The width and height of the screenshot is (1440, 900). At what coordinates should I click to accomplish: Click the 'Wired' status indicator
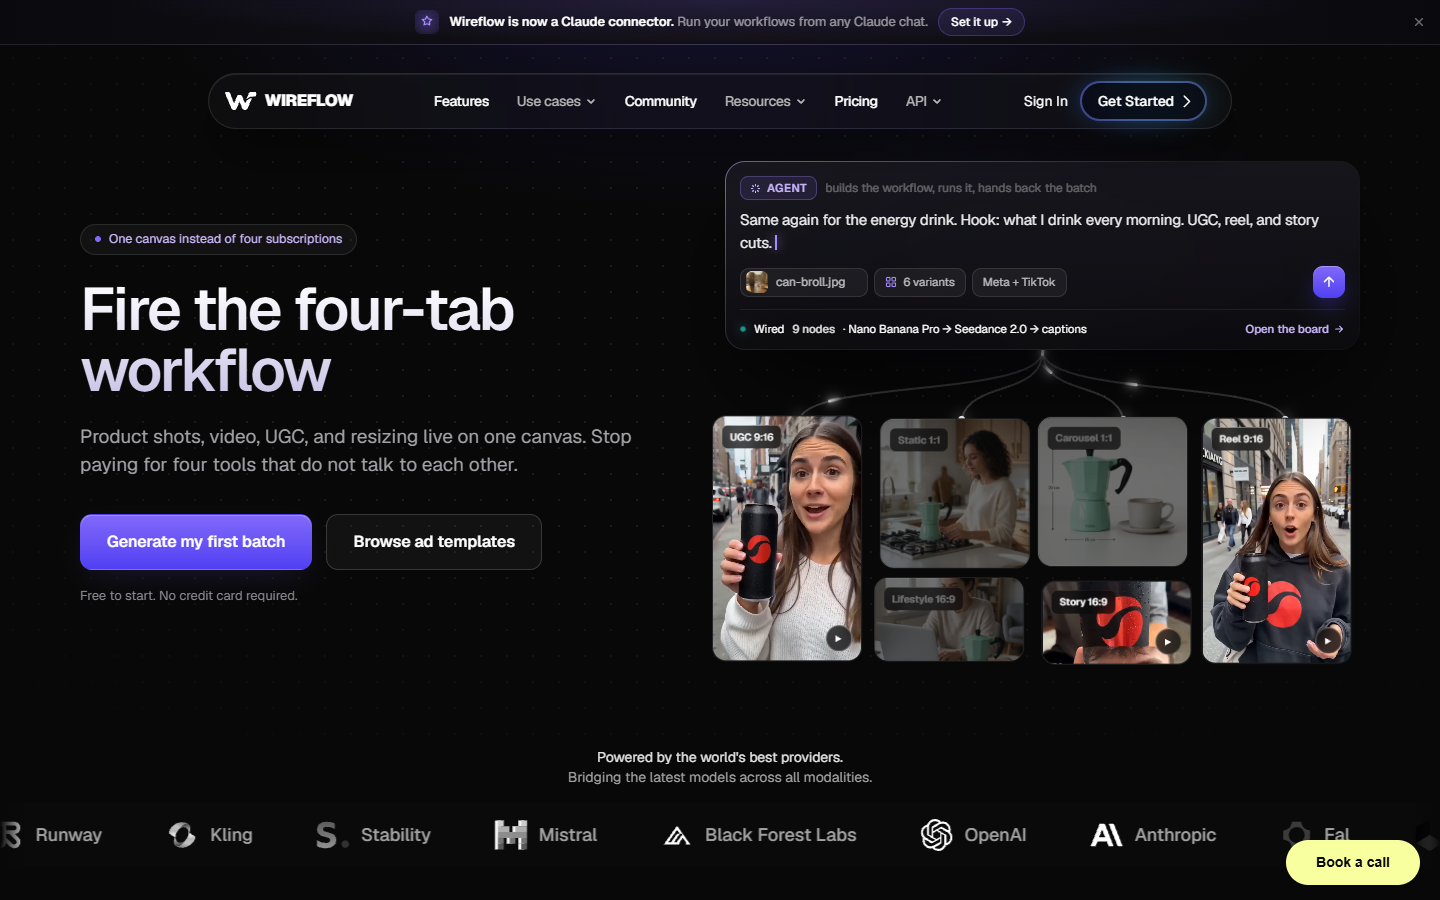coord(762,329)
